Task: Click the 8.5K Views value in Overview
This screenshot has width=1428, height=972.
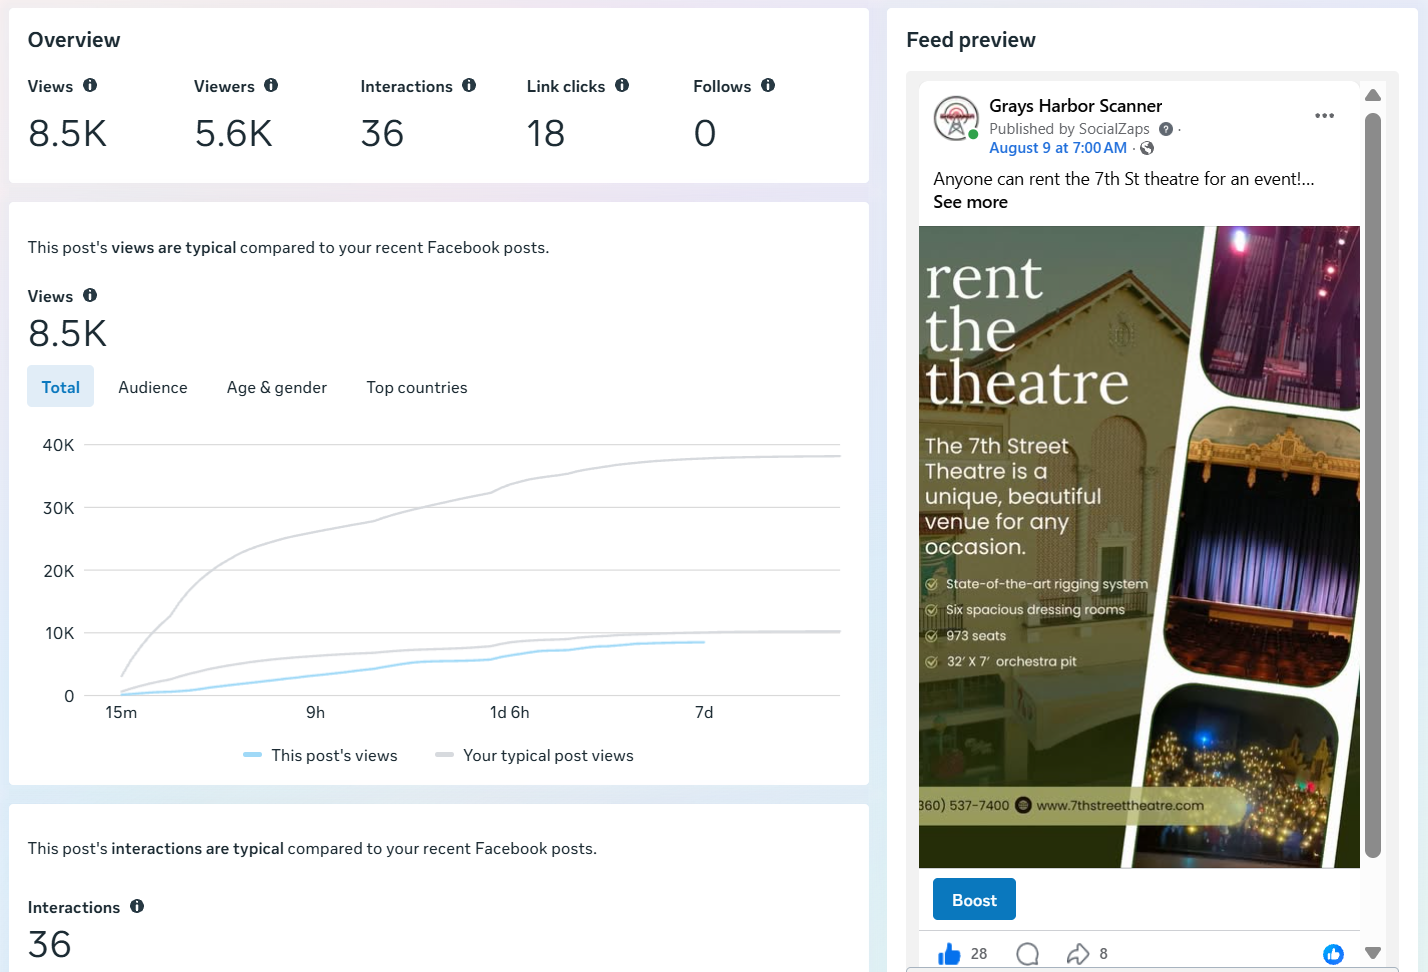Action: click(x=67, y=133)
